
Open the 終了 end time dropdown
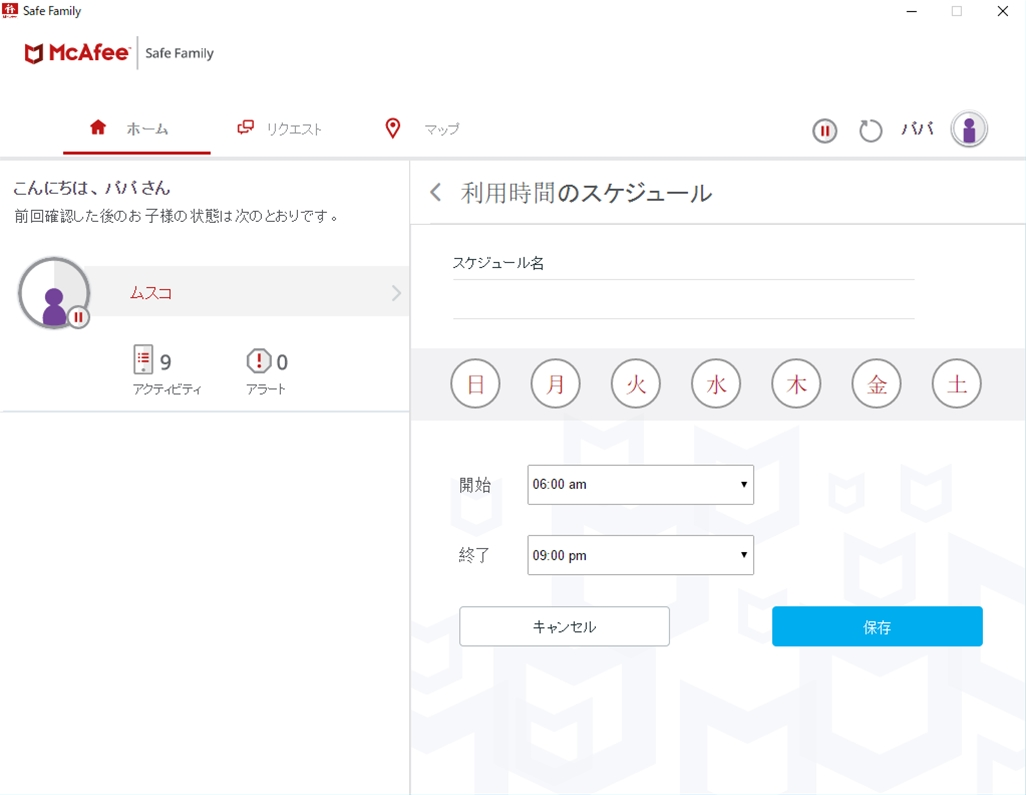(641, 556)
